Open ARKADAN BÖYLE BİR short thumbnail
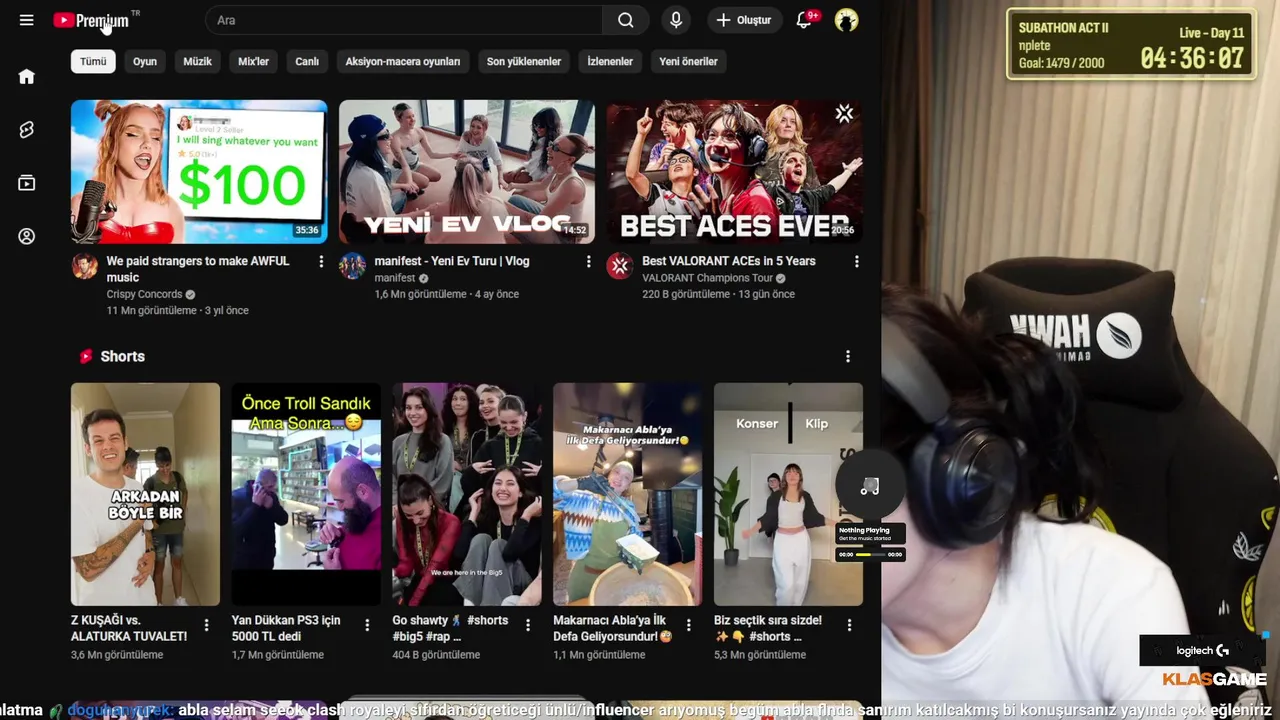The height and width of the screenshot is (720, 1280). pos(145,494)
